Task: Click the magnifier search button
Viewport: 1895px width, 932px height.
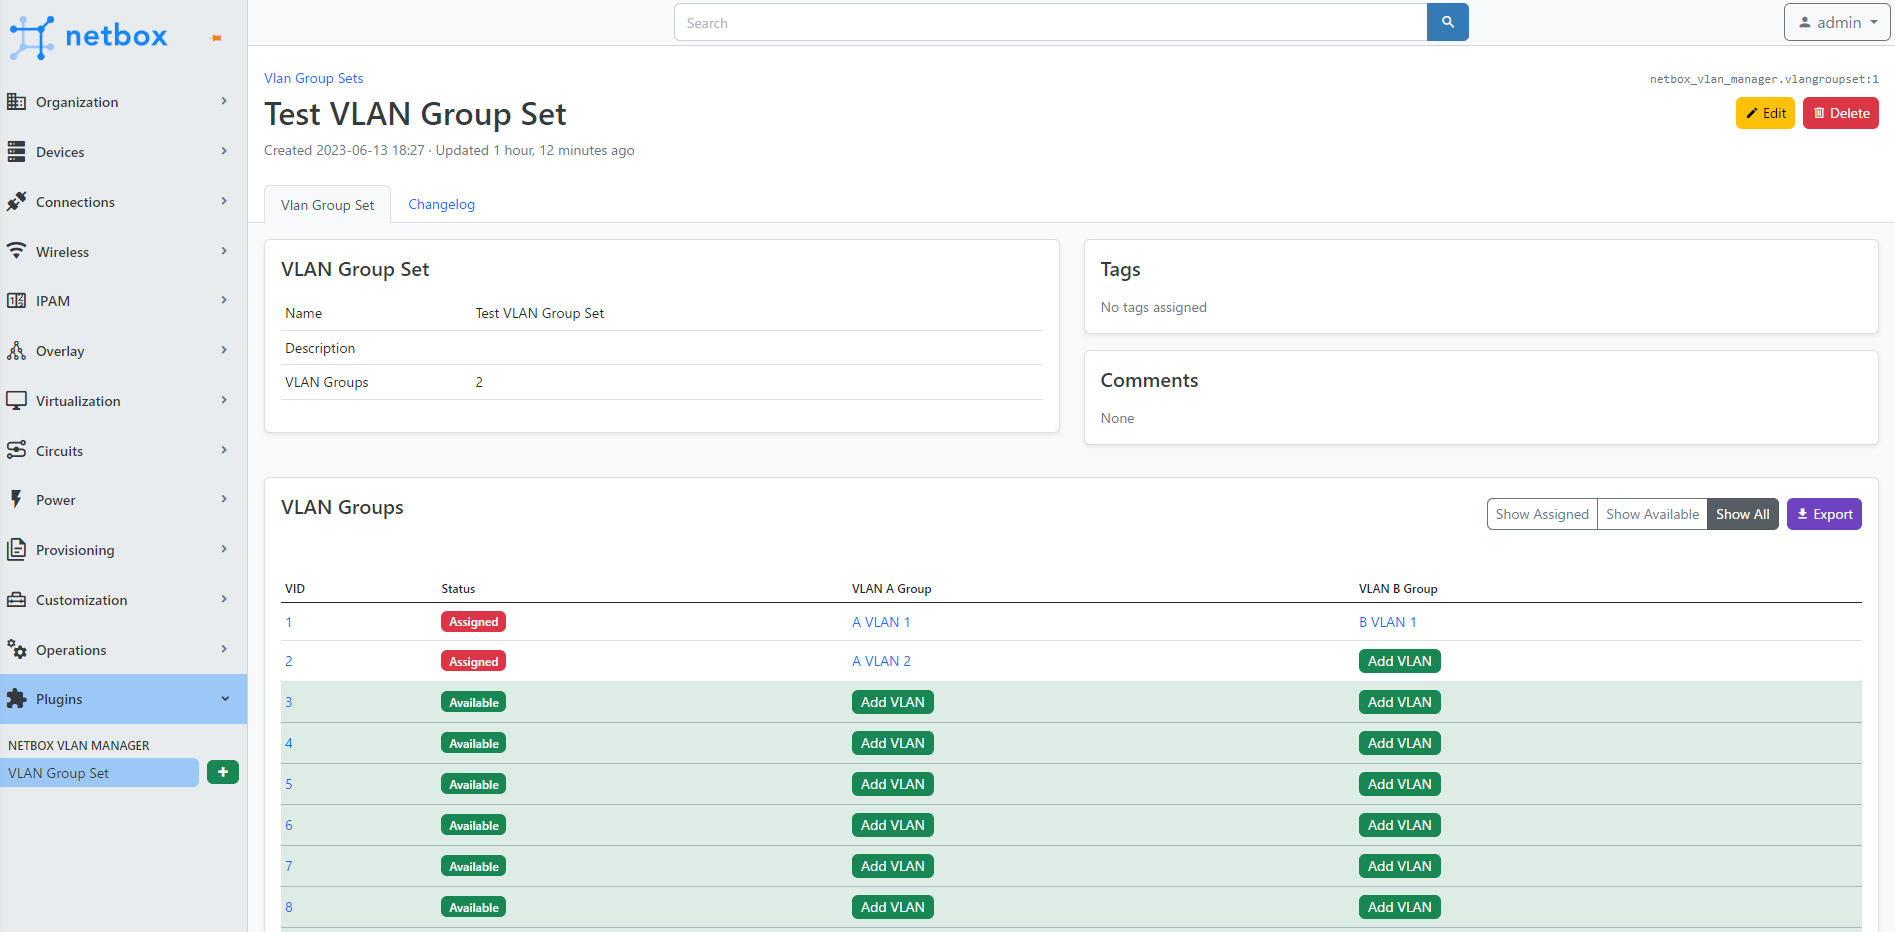Action: tap(1447, 22)
